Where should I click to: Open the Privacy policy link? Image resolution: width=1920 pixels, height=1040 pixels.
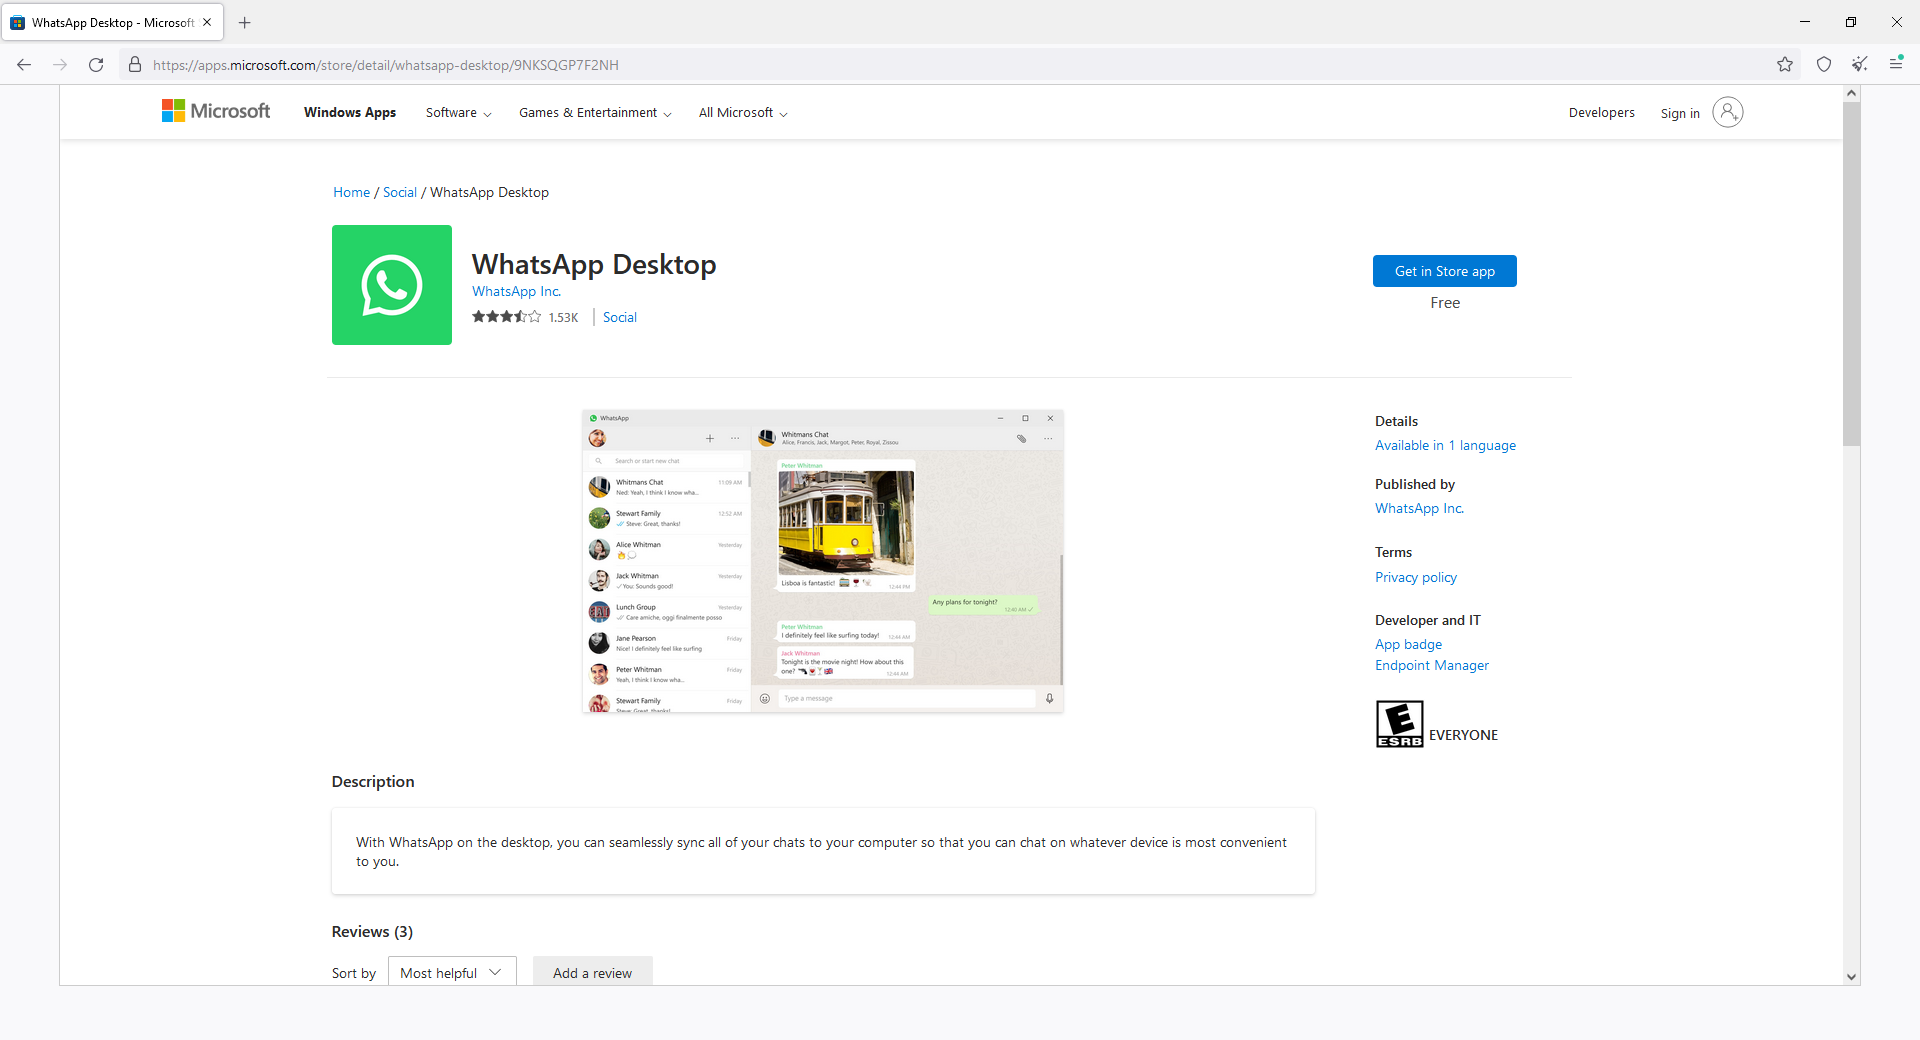(x=1415, y=577)
